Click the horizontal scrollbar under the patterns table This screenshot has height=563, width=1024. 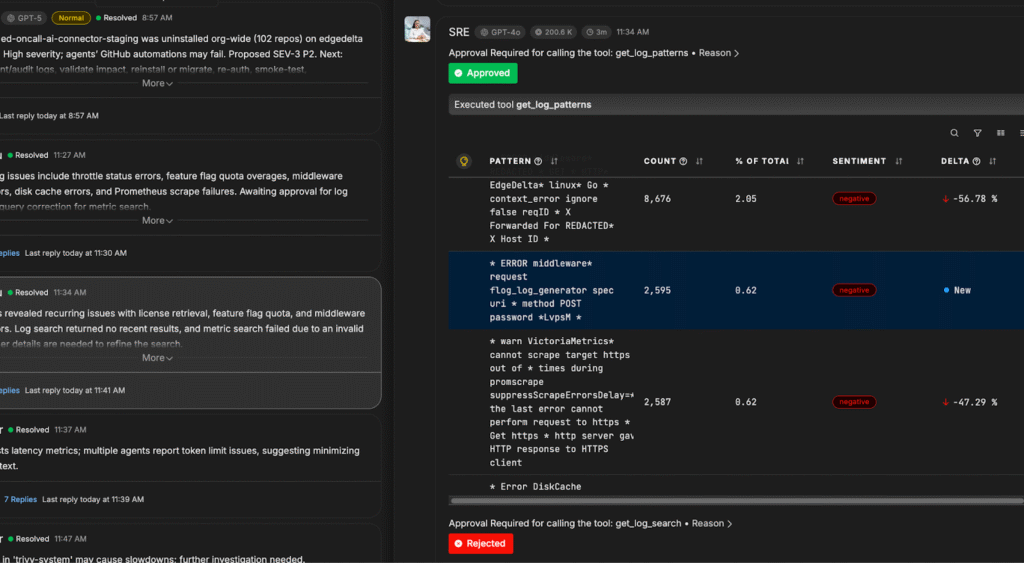pos(700,500)
